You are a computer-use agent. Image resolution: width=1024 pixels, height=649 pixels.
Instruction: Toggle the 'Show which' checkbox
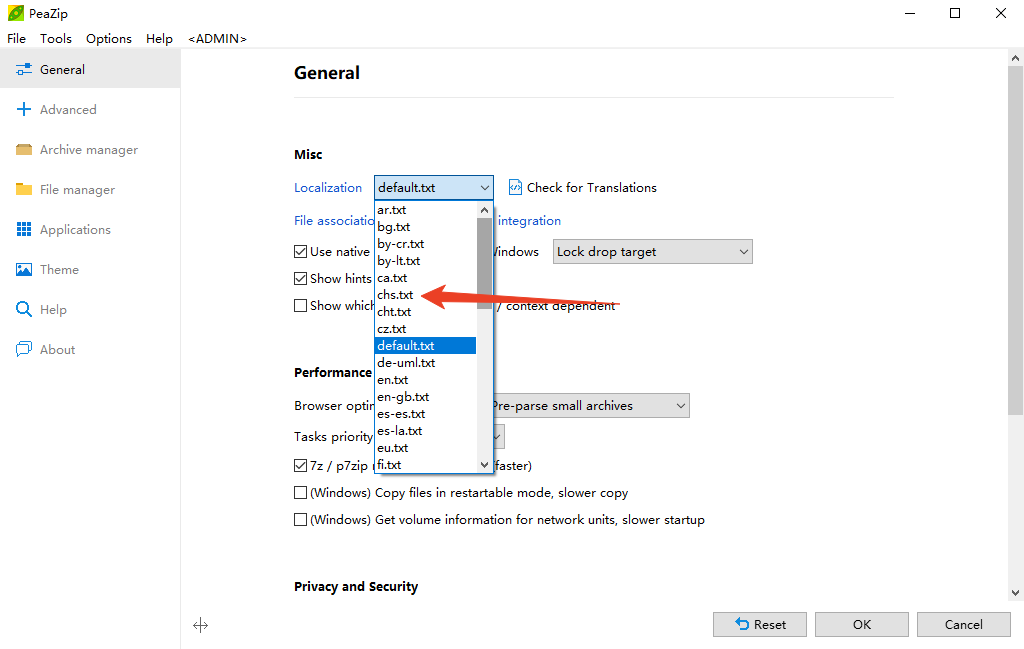coord(300,306)
